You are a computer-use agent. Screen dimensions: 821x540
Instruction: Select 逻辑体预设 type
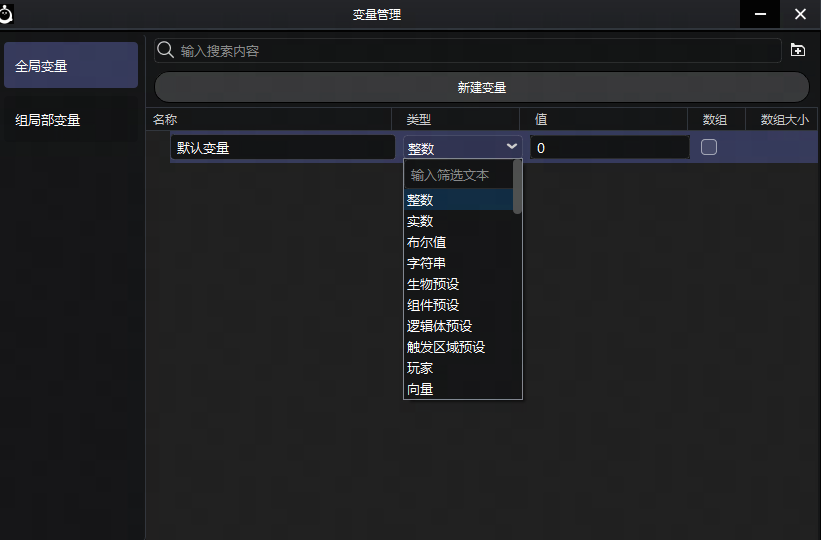click(x=438, y=326)
